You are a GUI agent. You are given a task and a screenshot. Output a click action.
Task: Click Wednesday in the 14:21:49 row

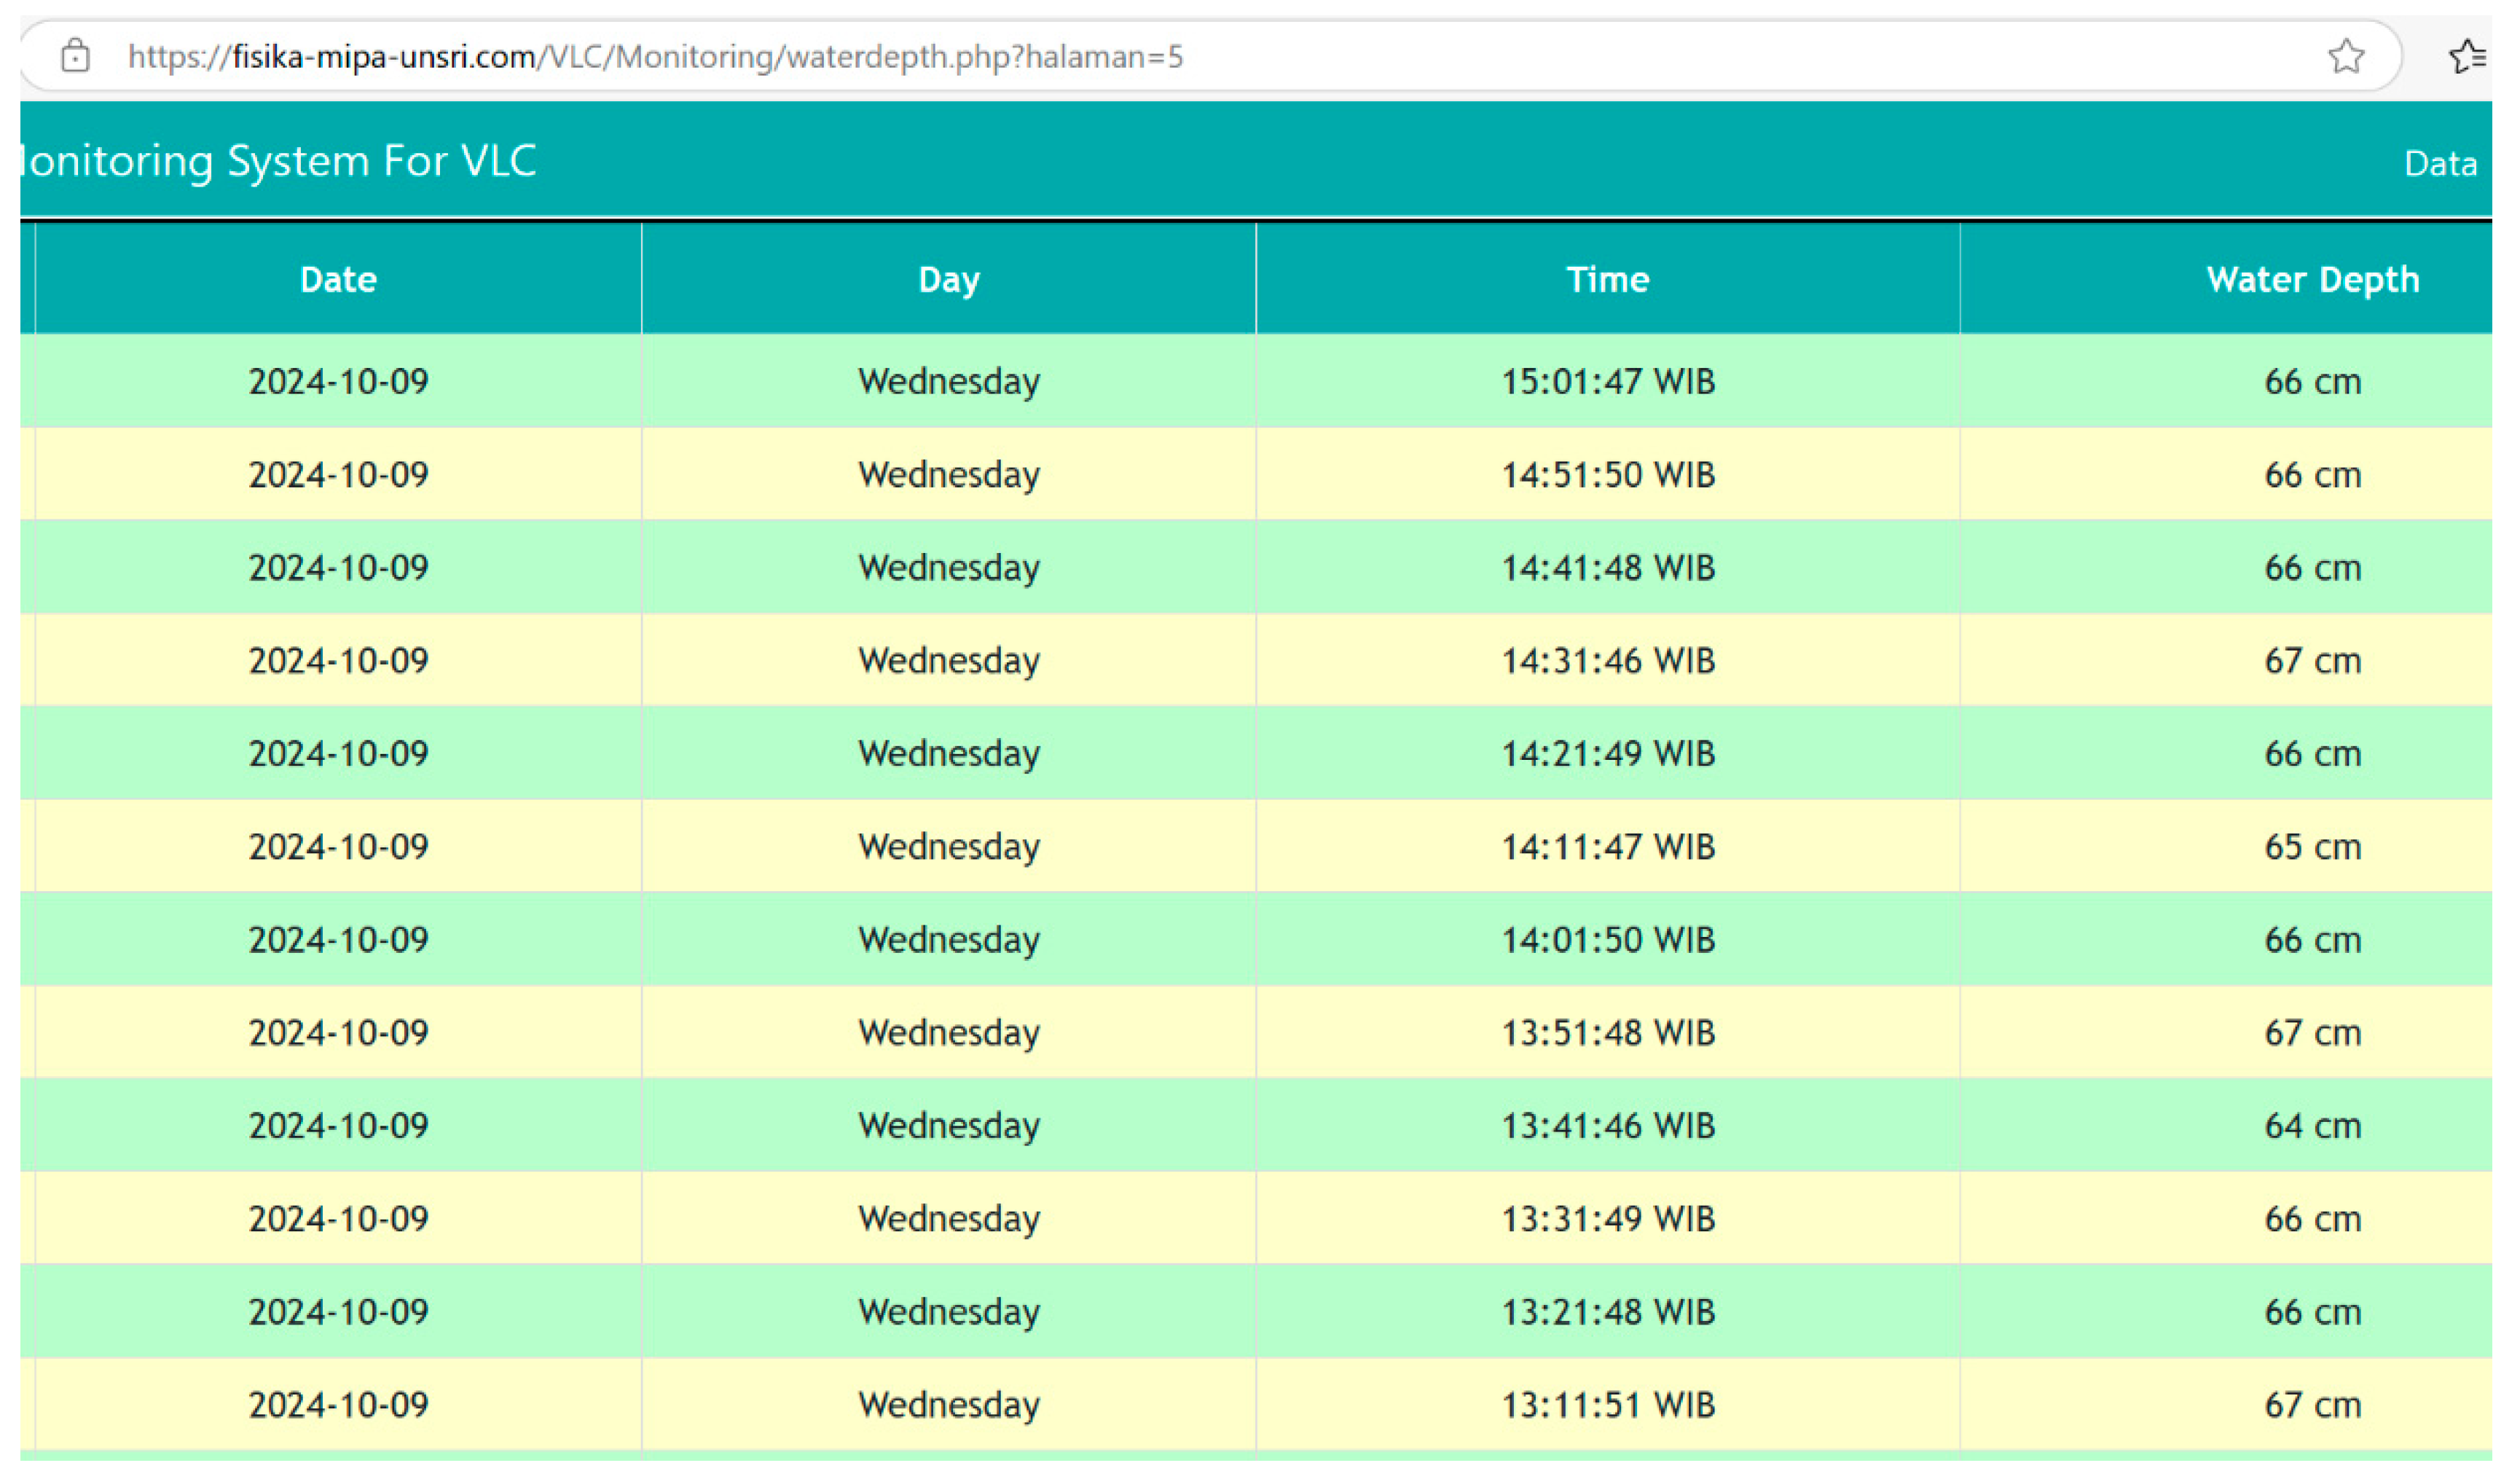[948, 753]
